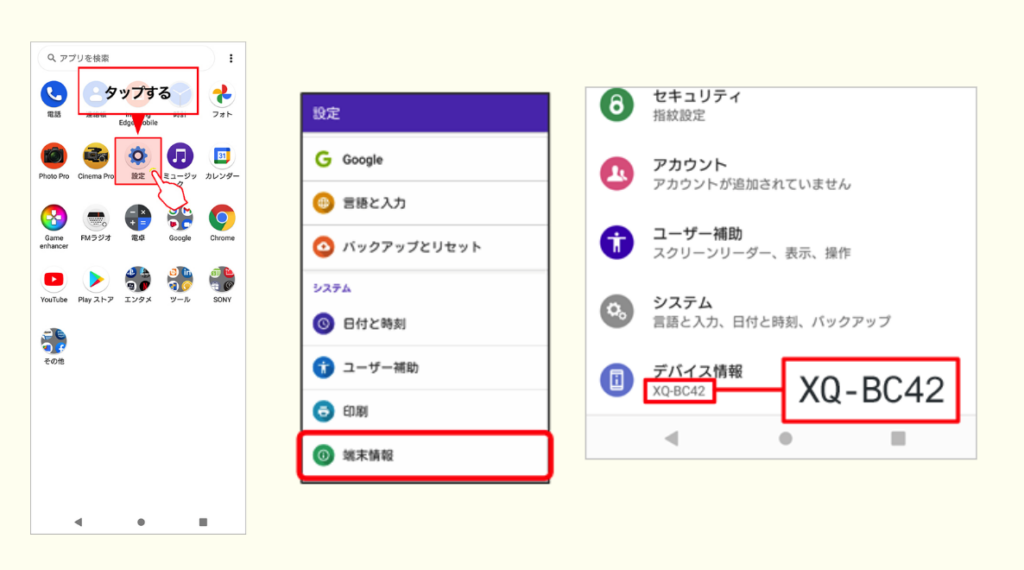Open ユーザー補助 with スクリーンリーダー subtitle
The image size is (1024, 570).
(781, 243)
